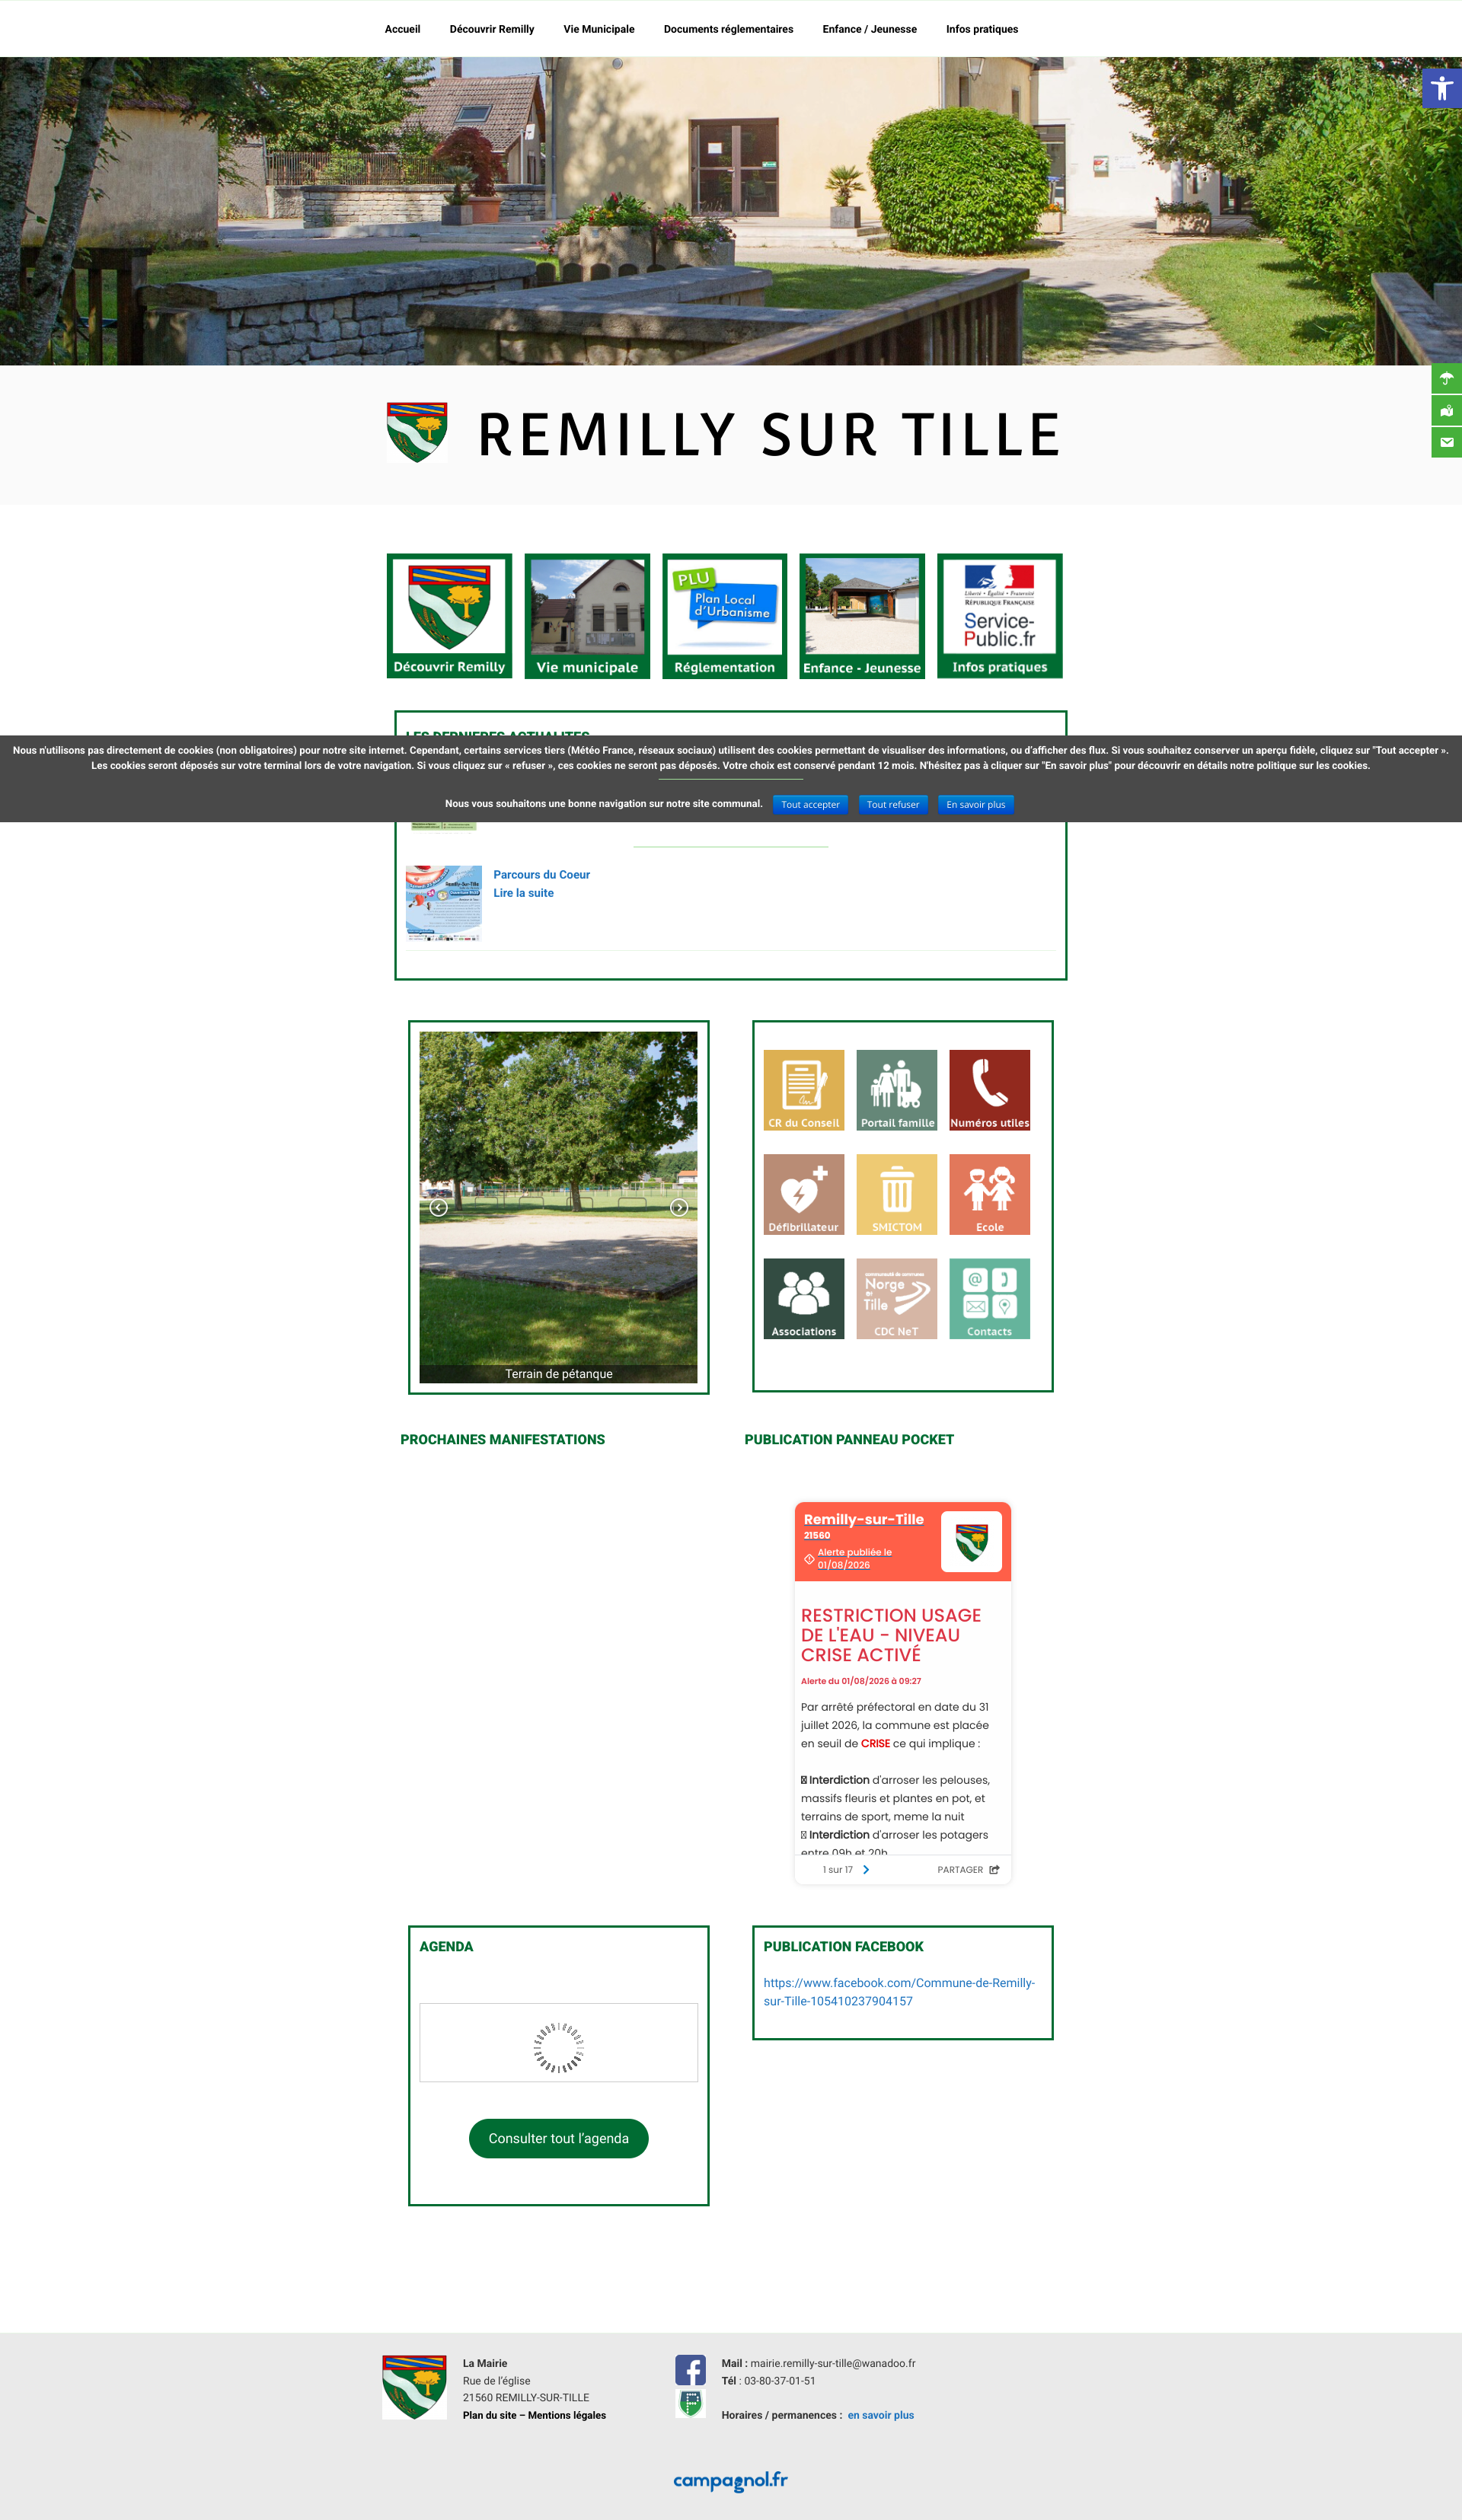Click the PanneauPocket icon in the footer

click(x=690, y=2403)
